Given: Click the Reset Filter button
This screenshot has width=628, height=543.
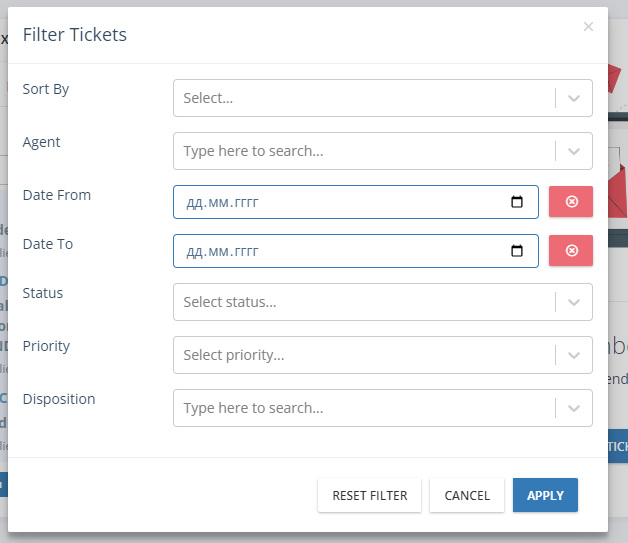Looking at the screenshot, I should pyautogui.click(x=369, y=495).
